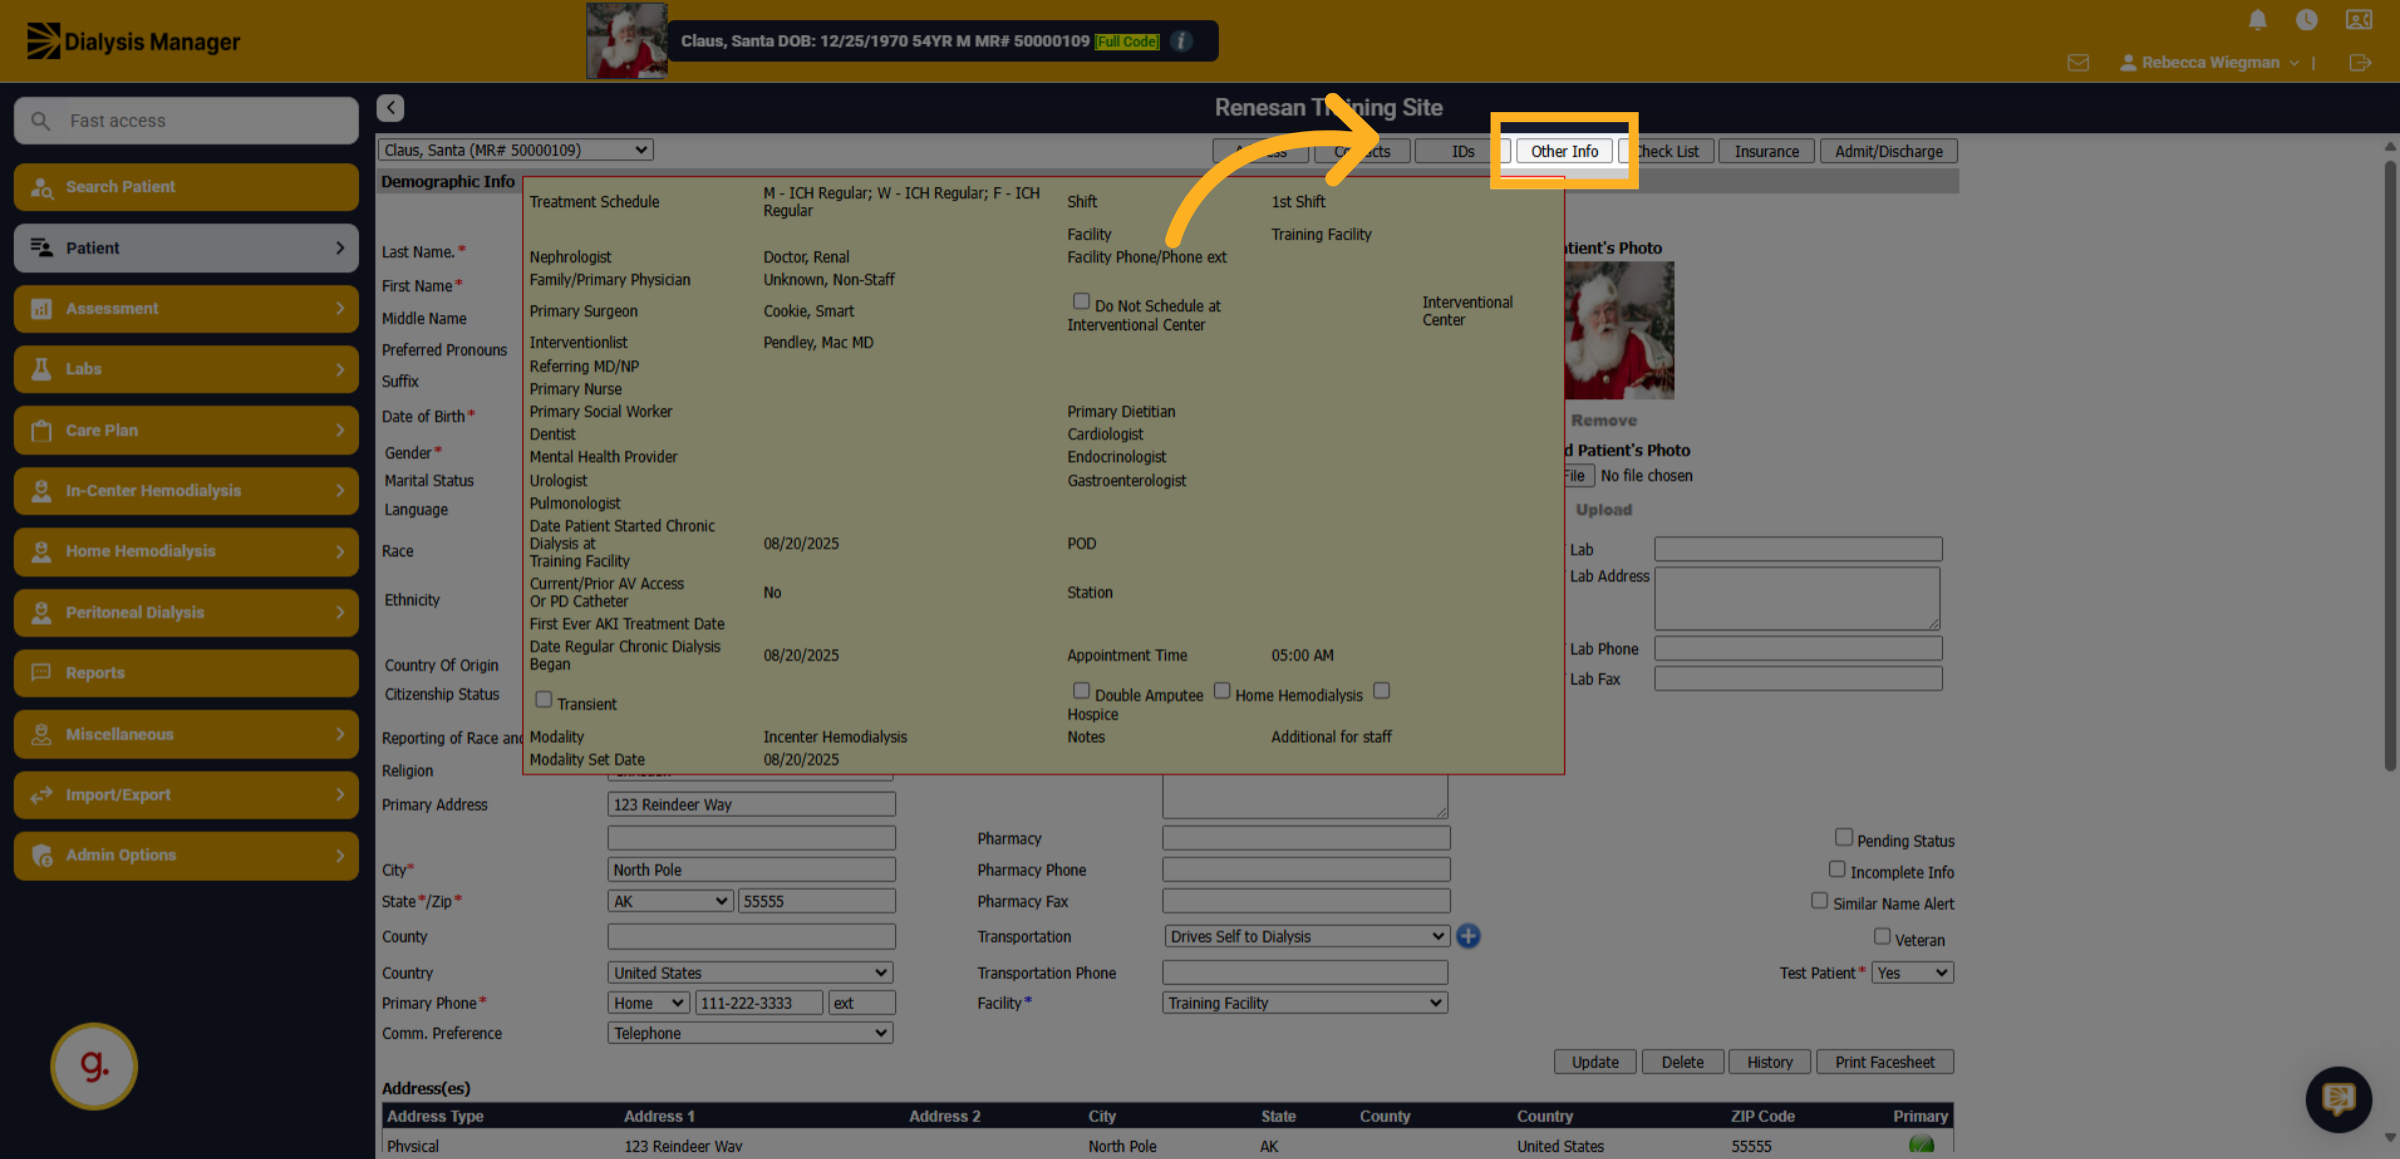Check the Double Amputee checkbox
This screenshot has height=1159, width=2400.
click(1081, 691)
